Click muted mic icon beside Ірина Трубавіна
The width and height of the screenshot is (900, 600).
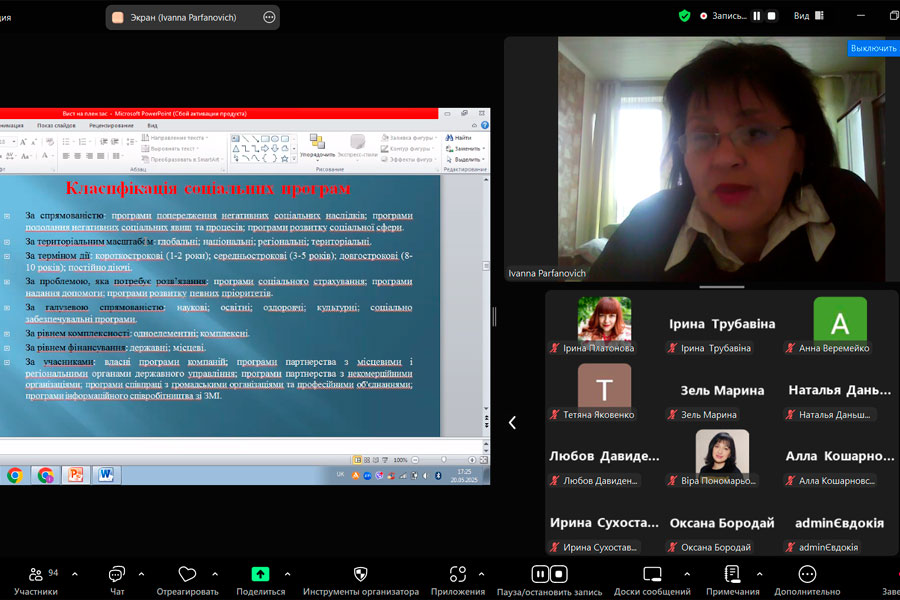672,348
